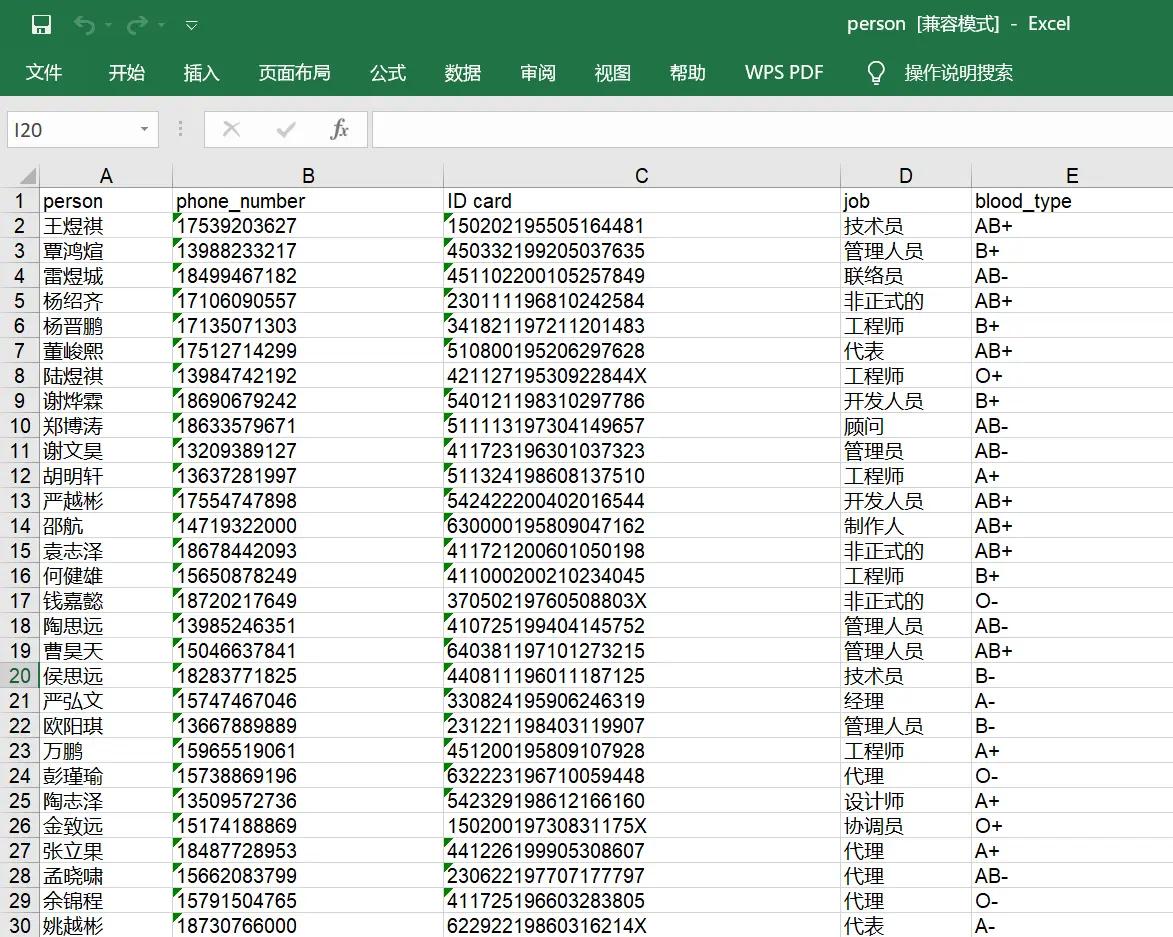
Task: Click the lightbulb icon next to 操作说明搜索
Action: [875, 72]
